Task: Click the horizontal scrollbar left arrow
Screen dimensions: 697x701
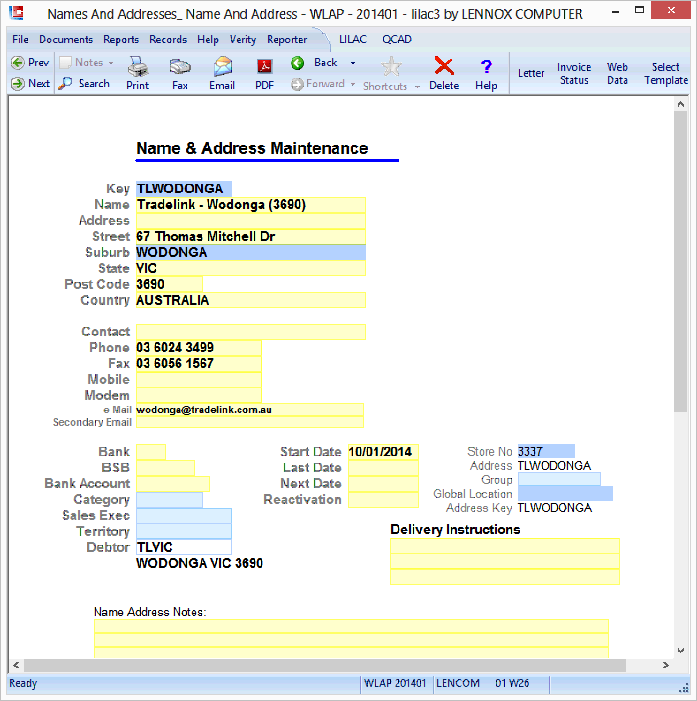Action: [16, 665]
